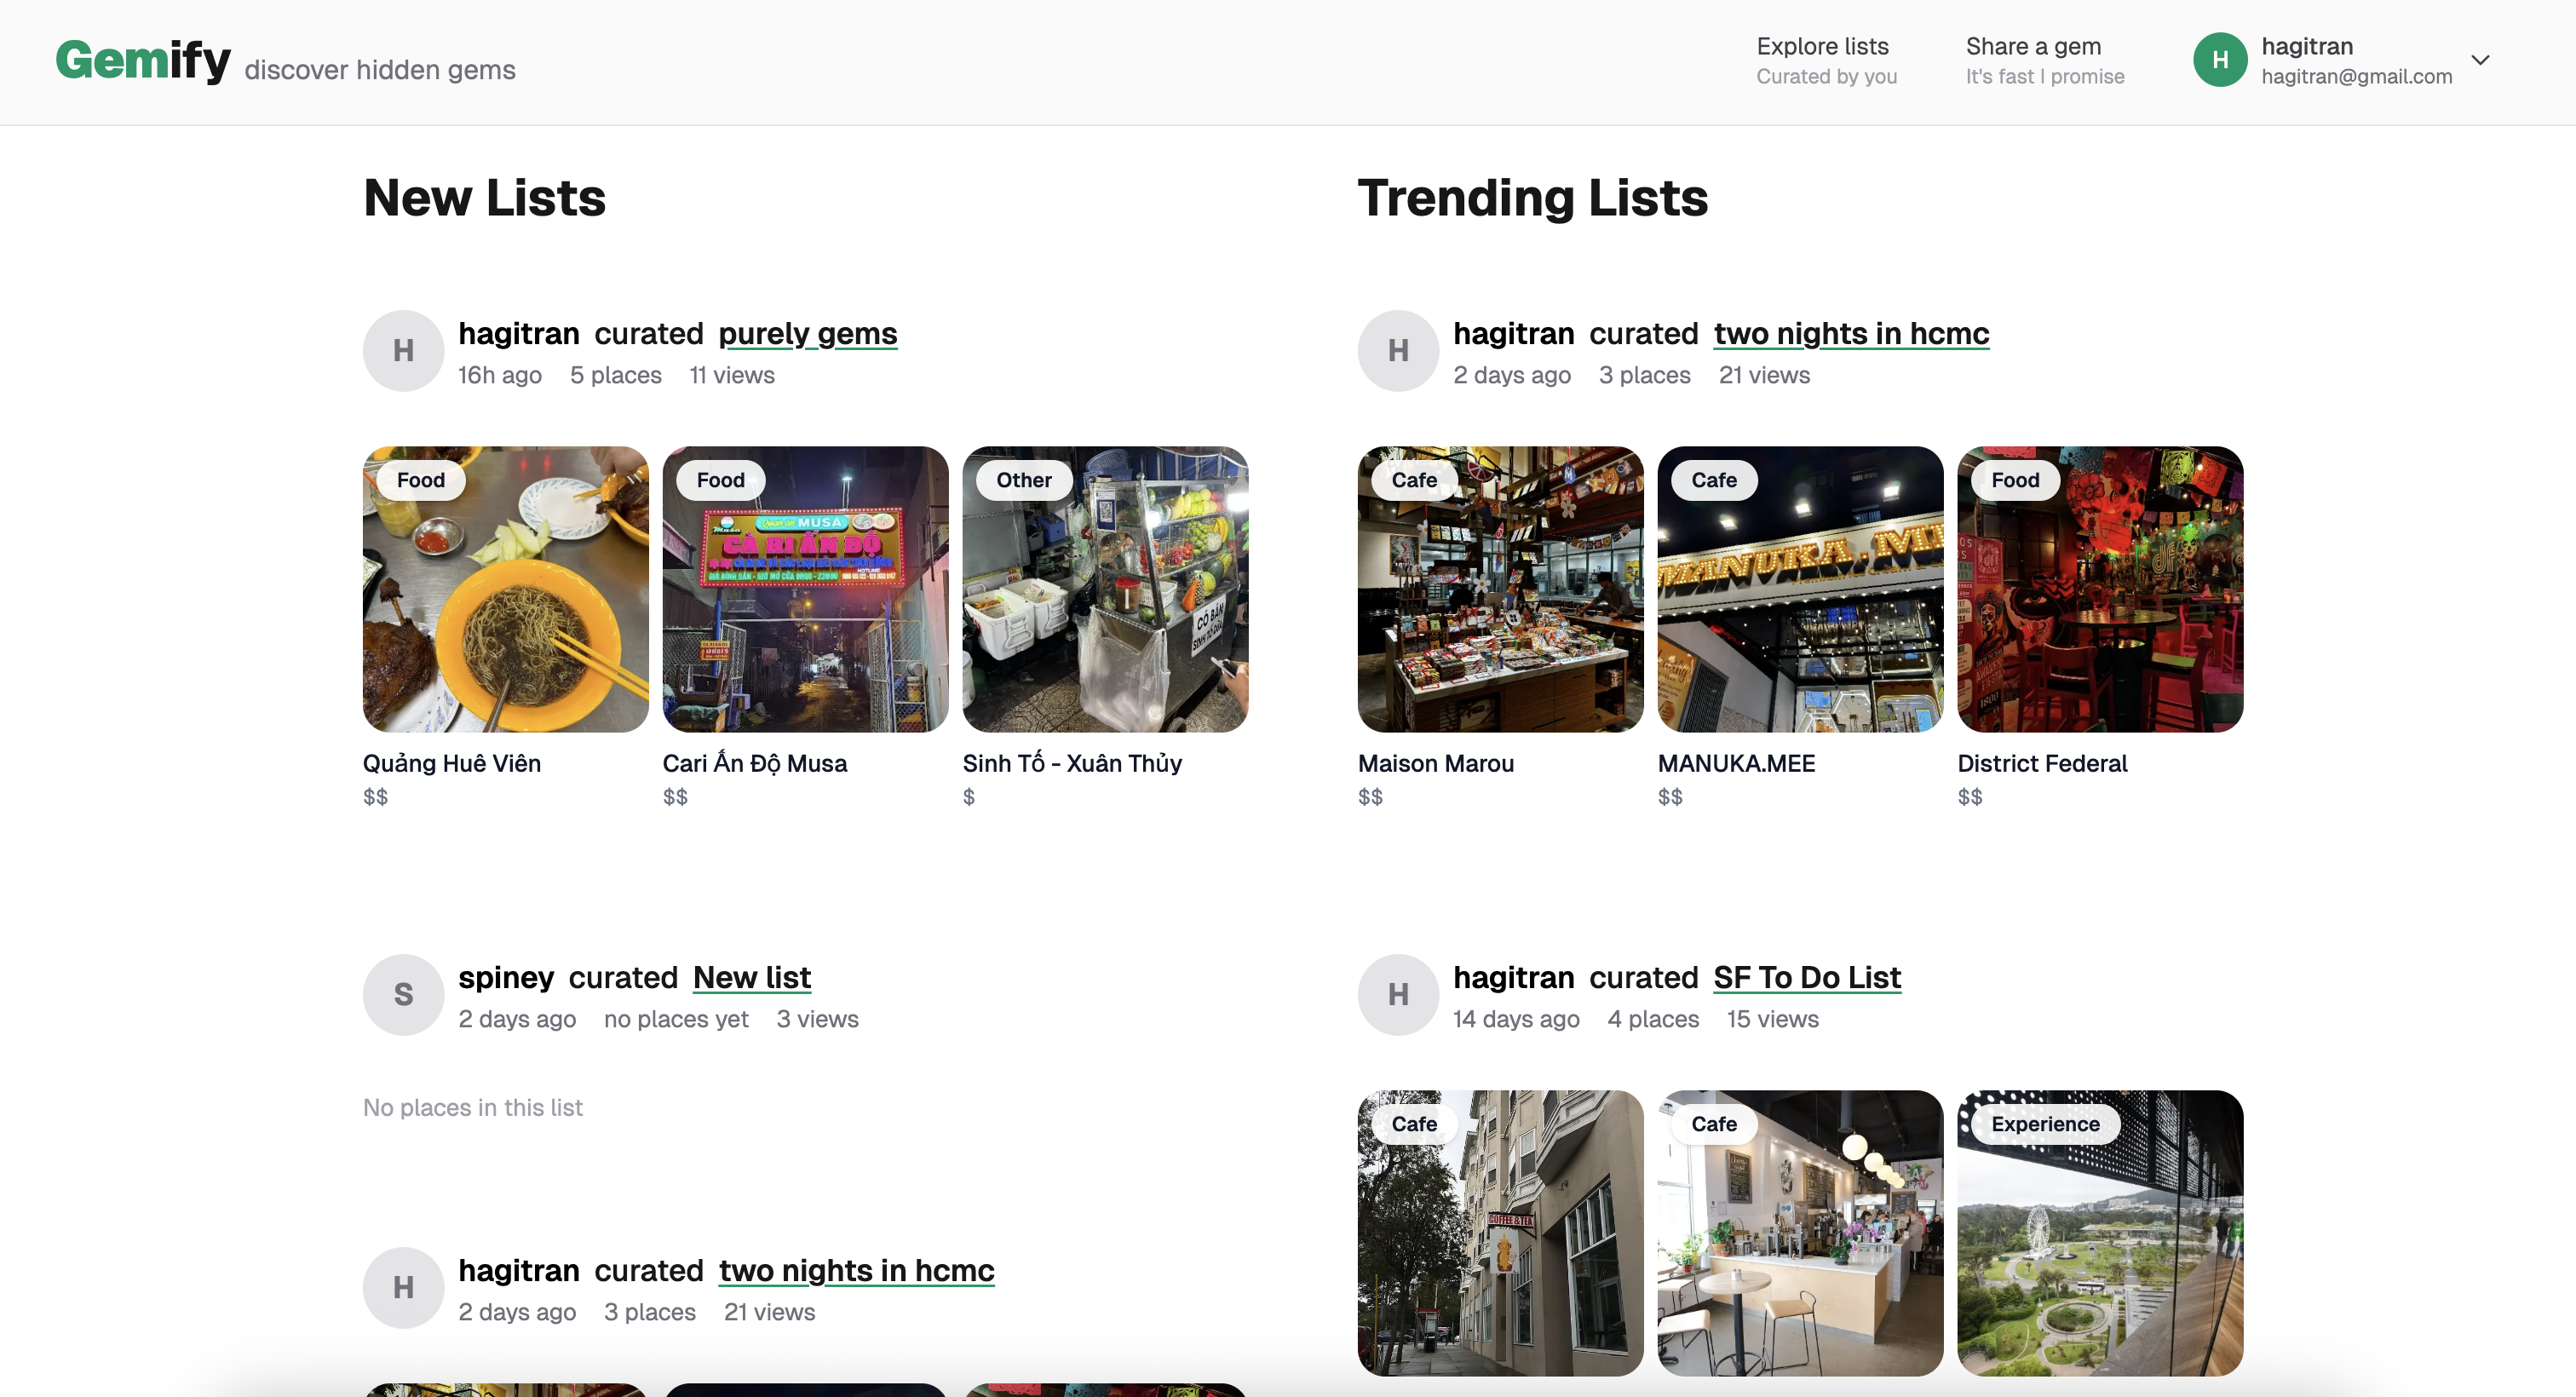This screenshot has height=1397, width=2576.
Task: Click the green H profile avatar in header
Action: point(2219,60)
